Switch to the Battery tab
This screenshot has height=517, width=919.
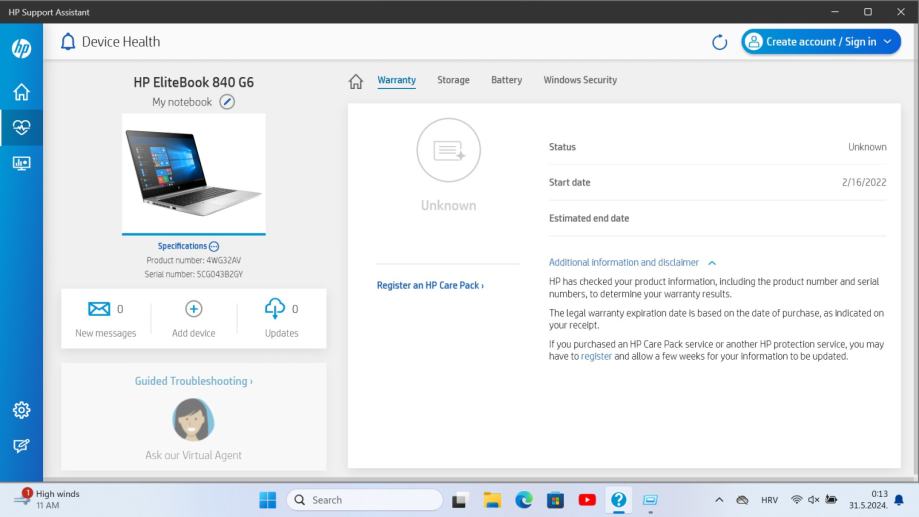click(506, 81)
